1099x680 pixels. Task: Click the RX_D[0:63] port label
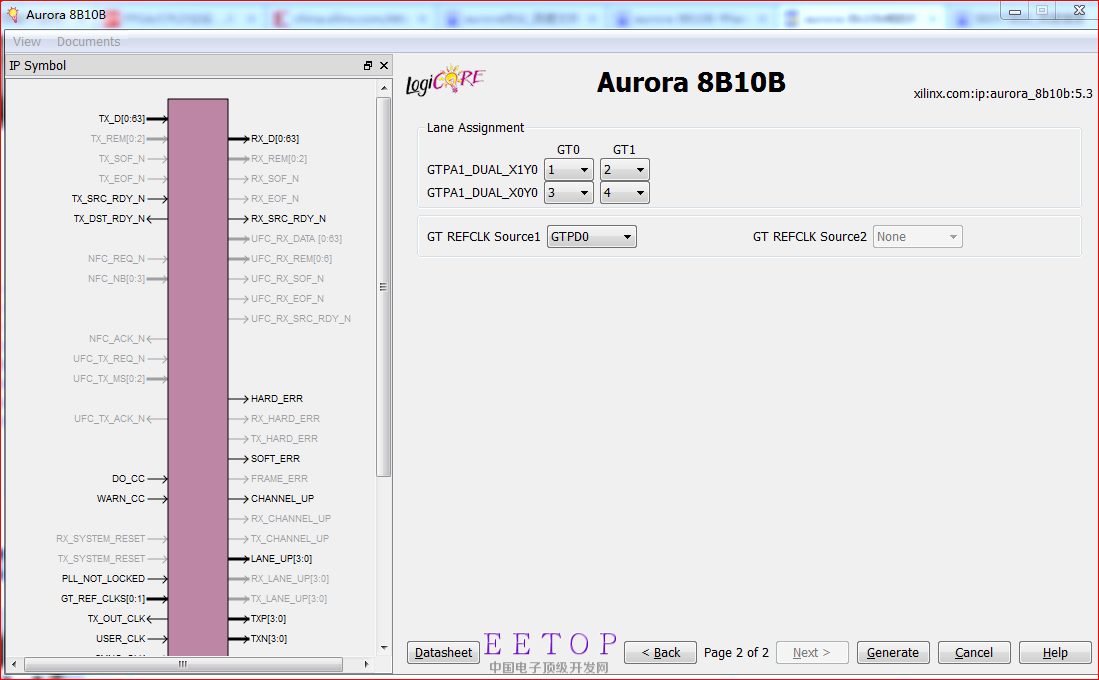[x=275, y=139]
